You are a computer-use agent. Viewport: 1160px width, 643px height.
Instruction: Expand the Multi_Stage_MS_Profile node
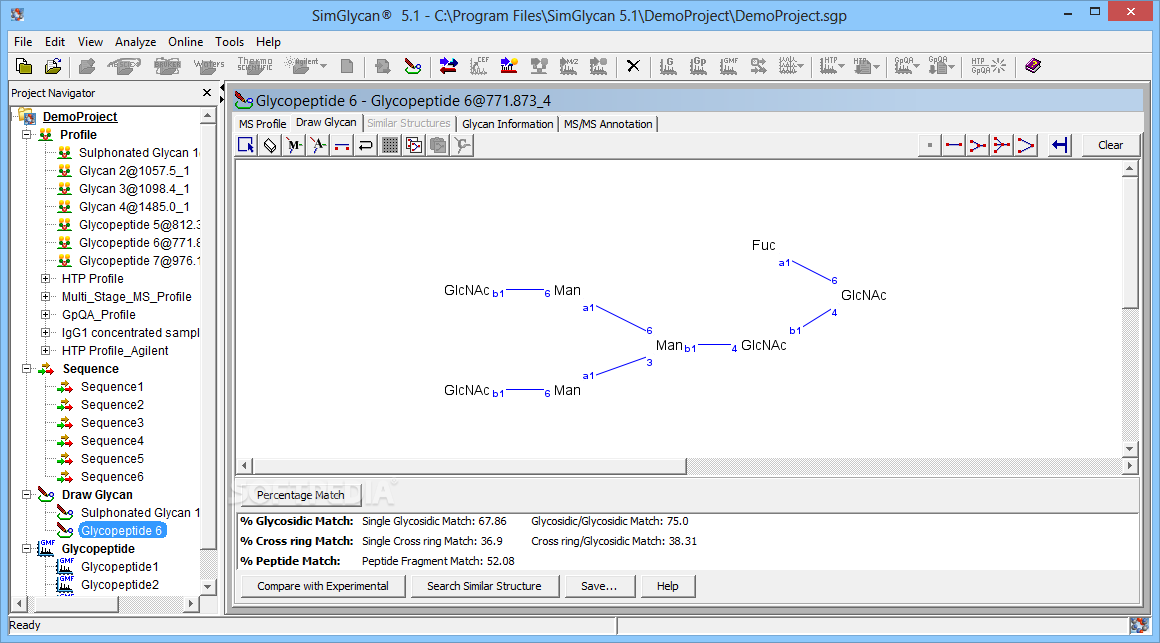point(45,297)
